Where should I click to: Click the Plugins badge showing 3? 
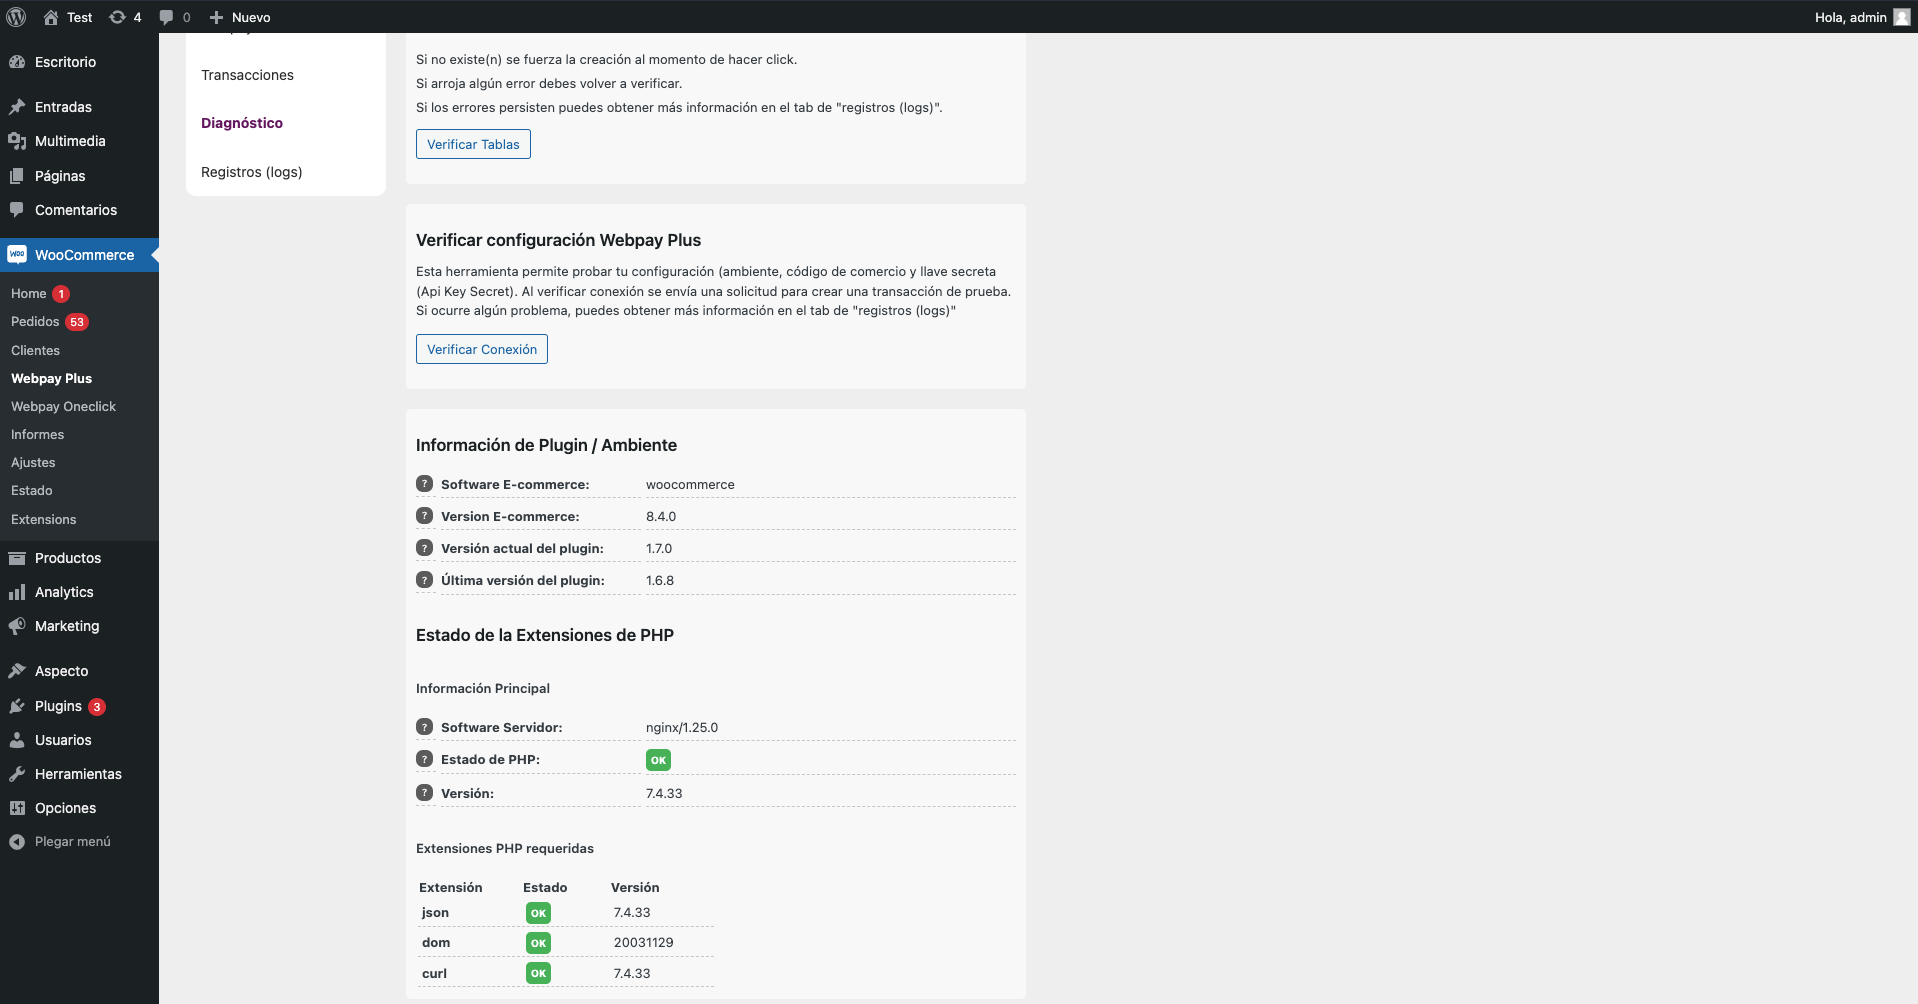coord(97,707)
